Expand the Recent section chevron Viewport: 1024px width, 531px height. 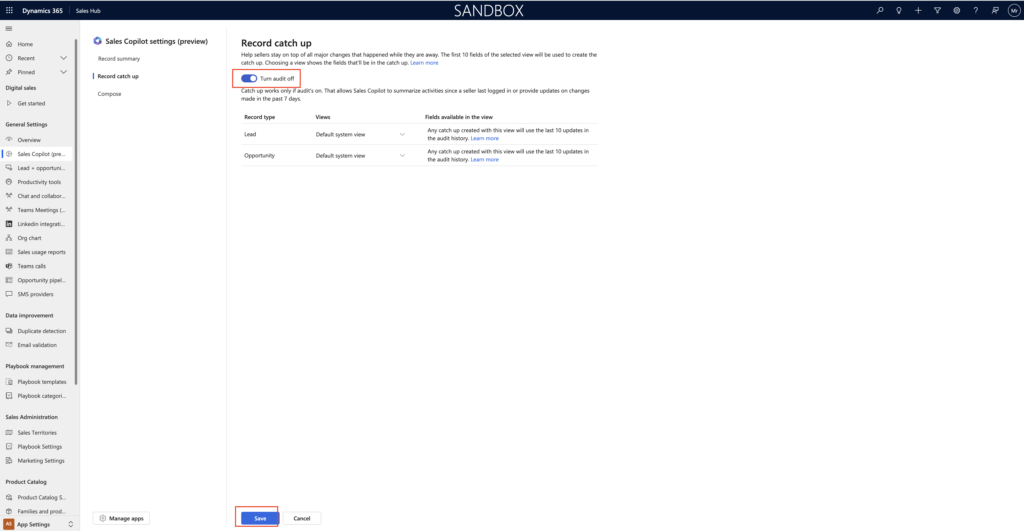pyautogui.click(x=63, y=58)
